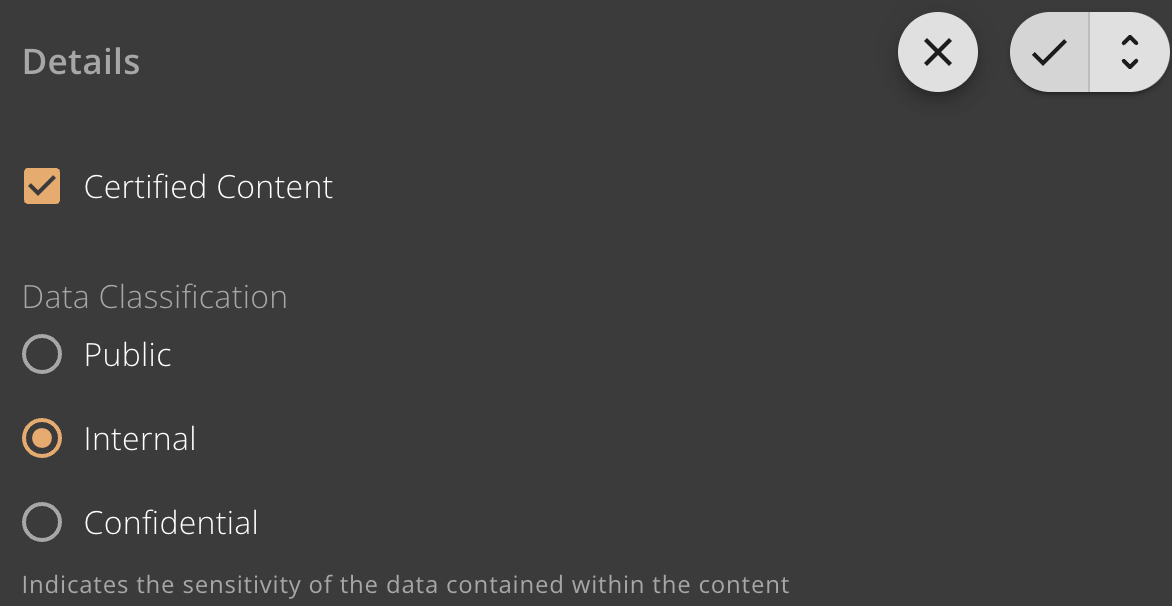Click the Public option label

pyautogui.click(x=128, y=354)
